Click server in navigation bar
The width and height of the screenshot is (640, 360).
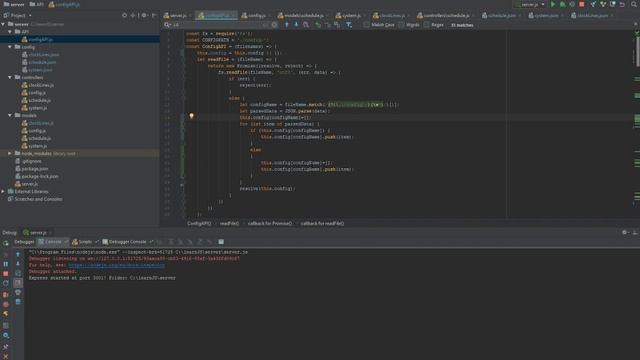pyautogui.click(x=14, y=4)
